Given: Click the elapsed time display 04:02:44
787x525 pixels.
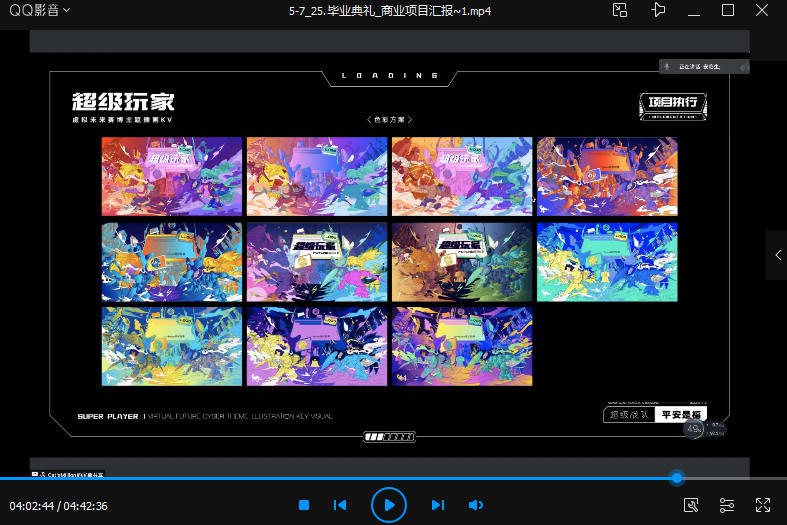Looking at the screenshot, I should coord(29,506).
